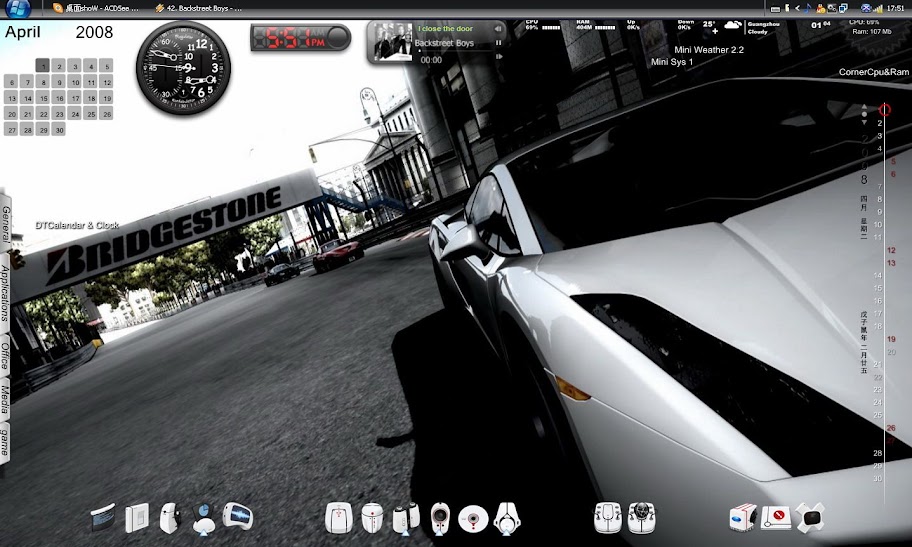
Task: Click the Windows Start orb
Action: [18, 8]
